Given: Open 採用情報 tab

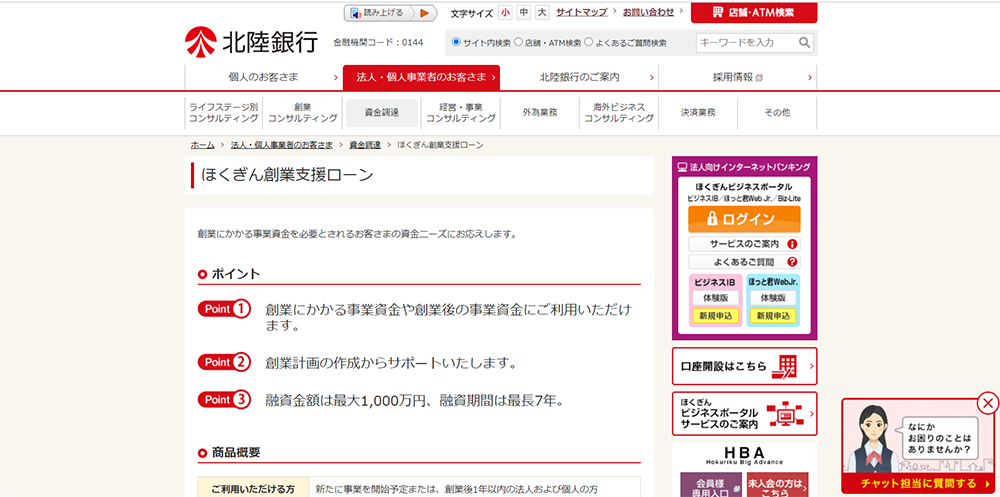Looking at the screenshot, I should [737, 77].
